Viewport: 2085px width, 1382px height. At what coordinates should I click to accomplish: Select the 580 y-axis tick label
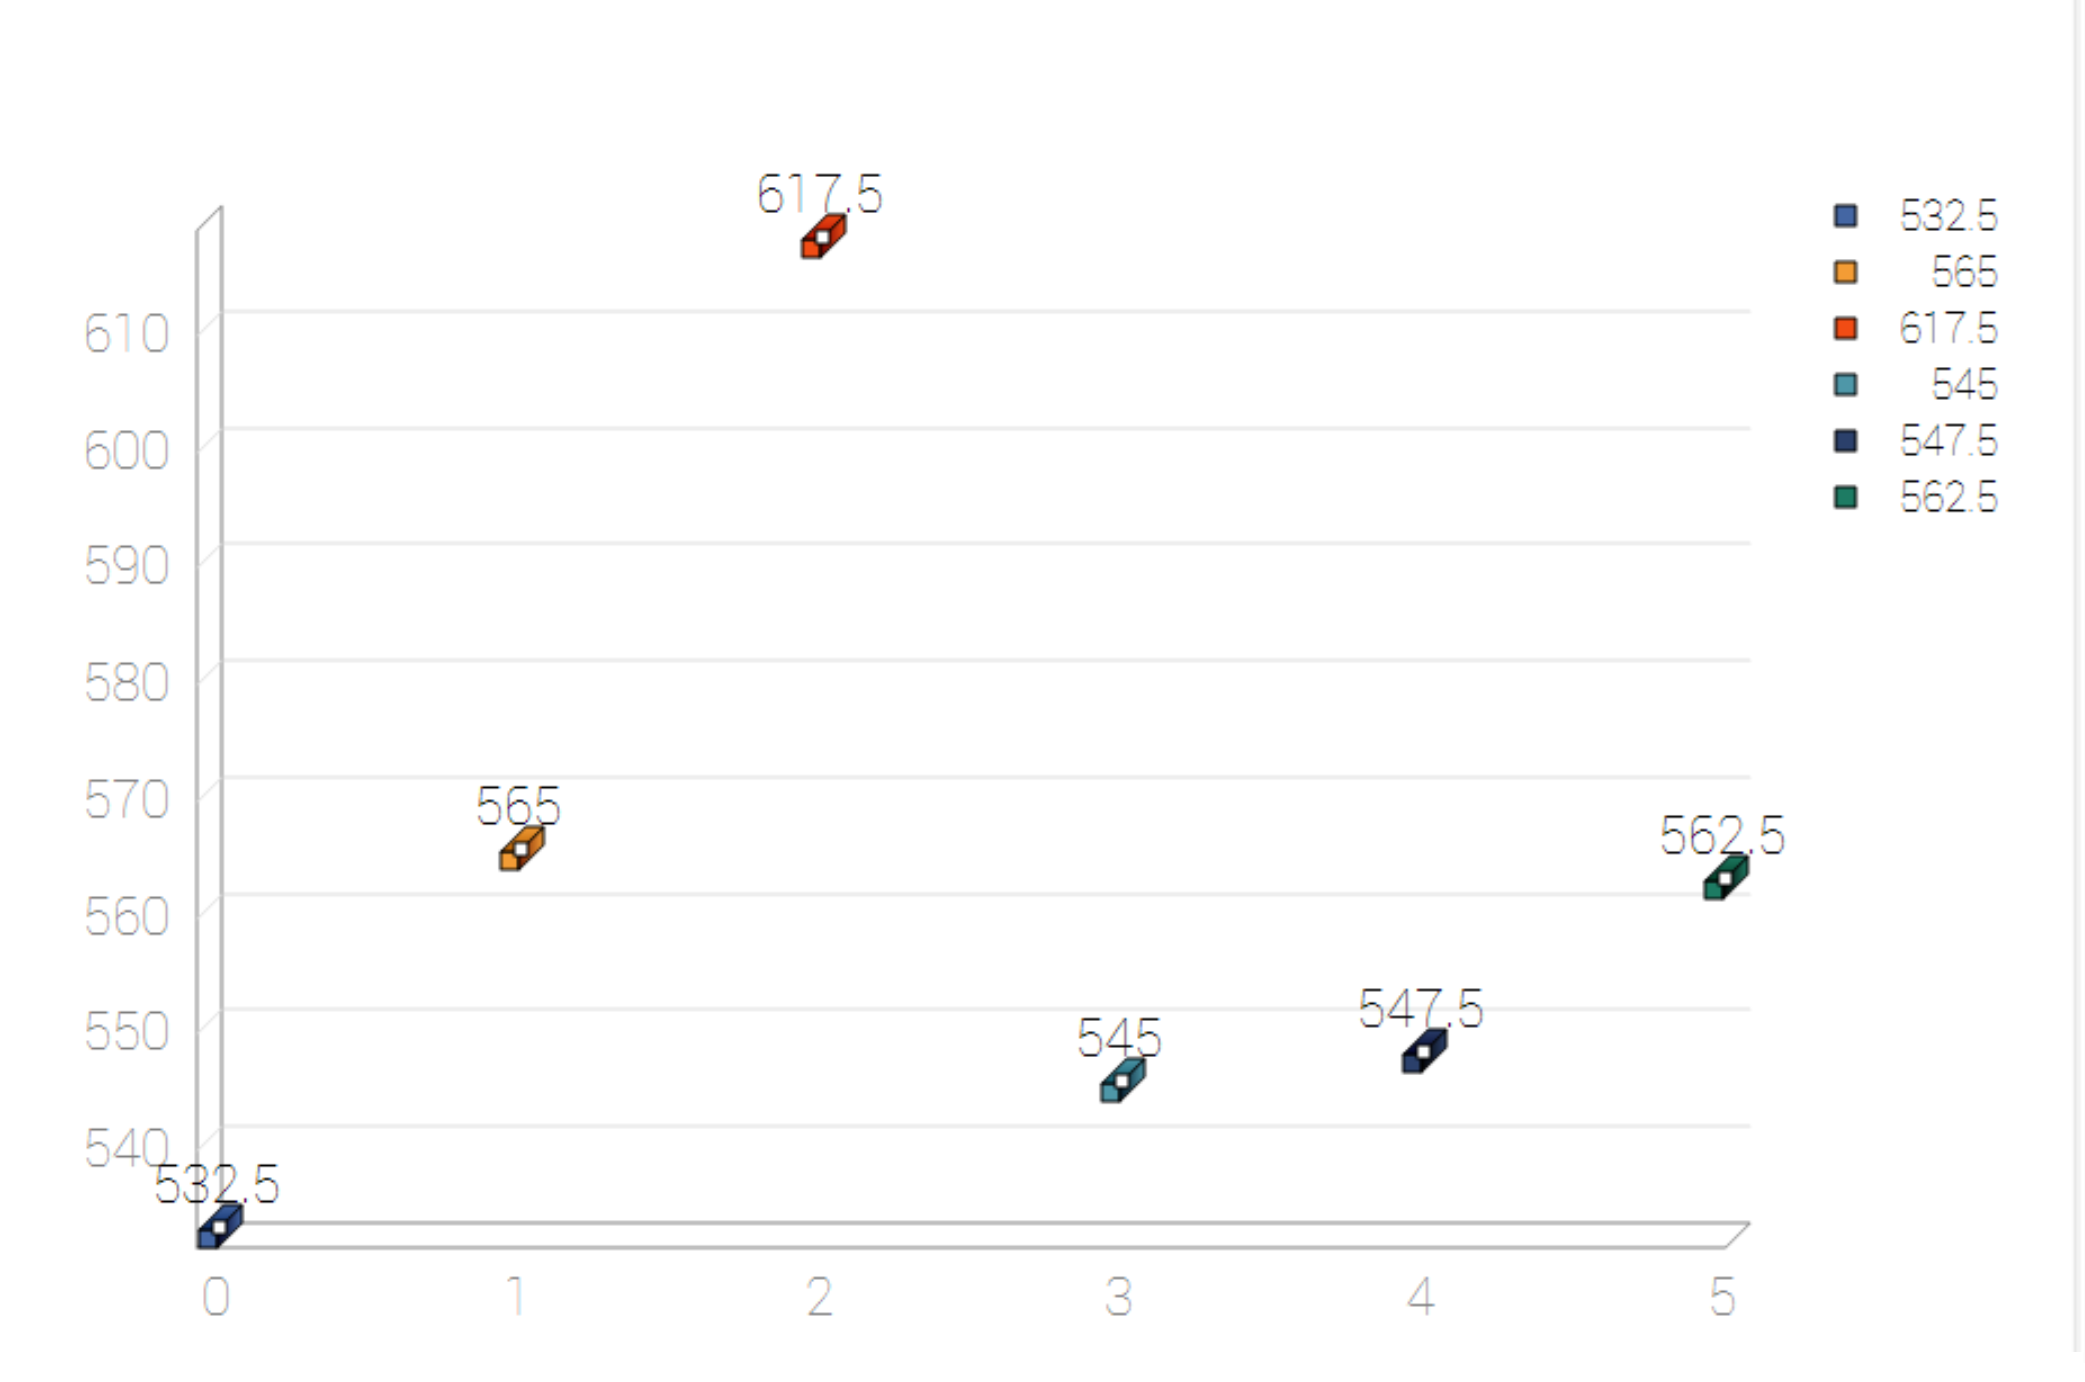[126, 684]
